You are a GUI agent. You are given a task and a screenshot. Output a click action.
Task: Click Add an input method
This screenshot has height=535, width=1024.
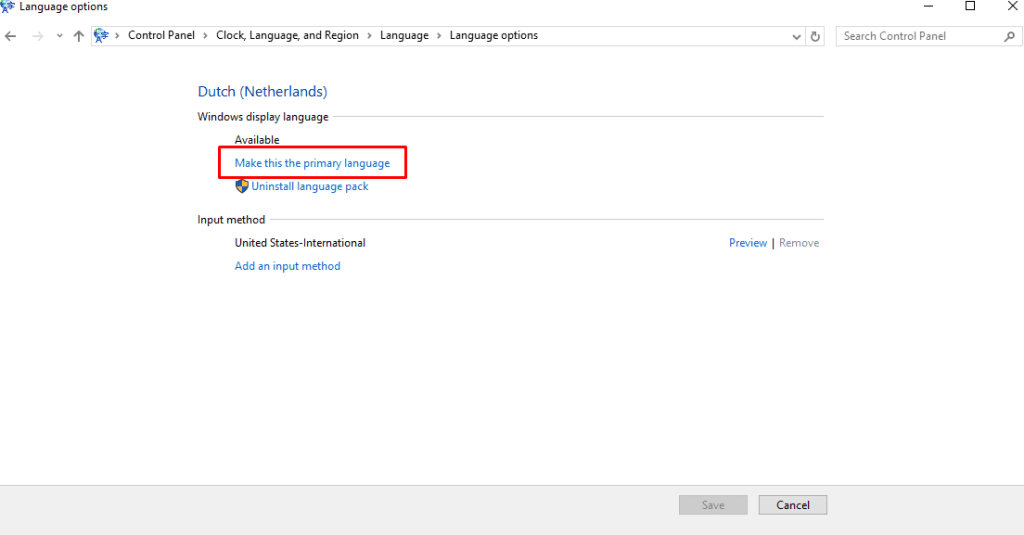click(287, 266)
